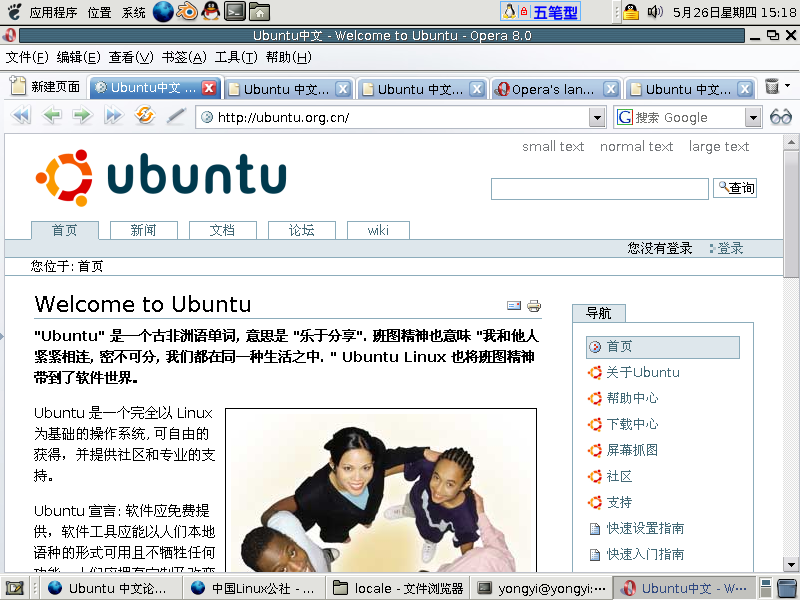Go forward with the green right arrow
Image resolution: width=800 pixels, height=600 pixels.
pyautogui.click(x=82, y=115)
